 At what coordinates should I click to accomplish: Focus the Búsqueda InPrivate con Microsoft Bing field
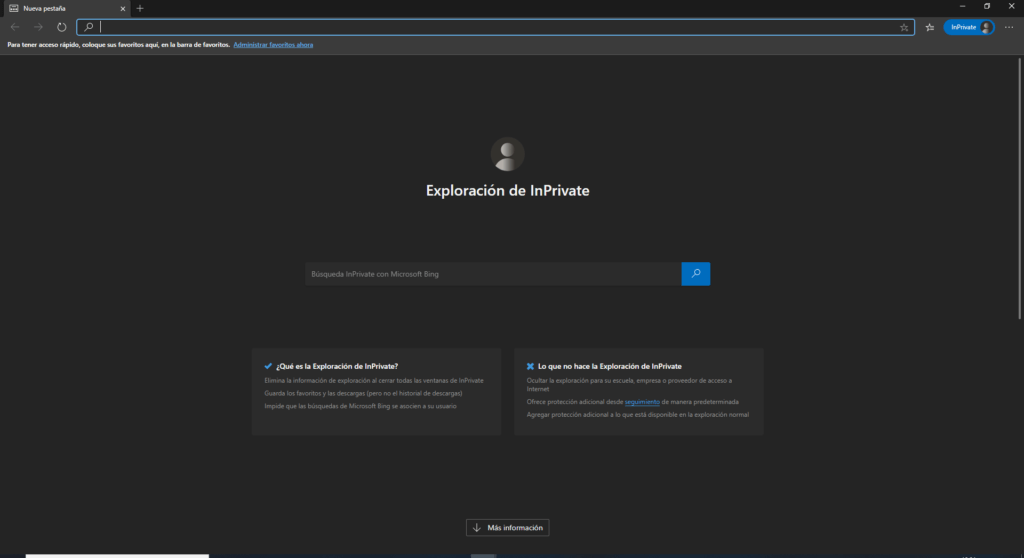coord(493,274)
